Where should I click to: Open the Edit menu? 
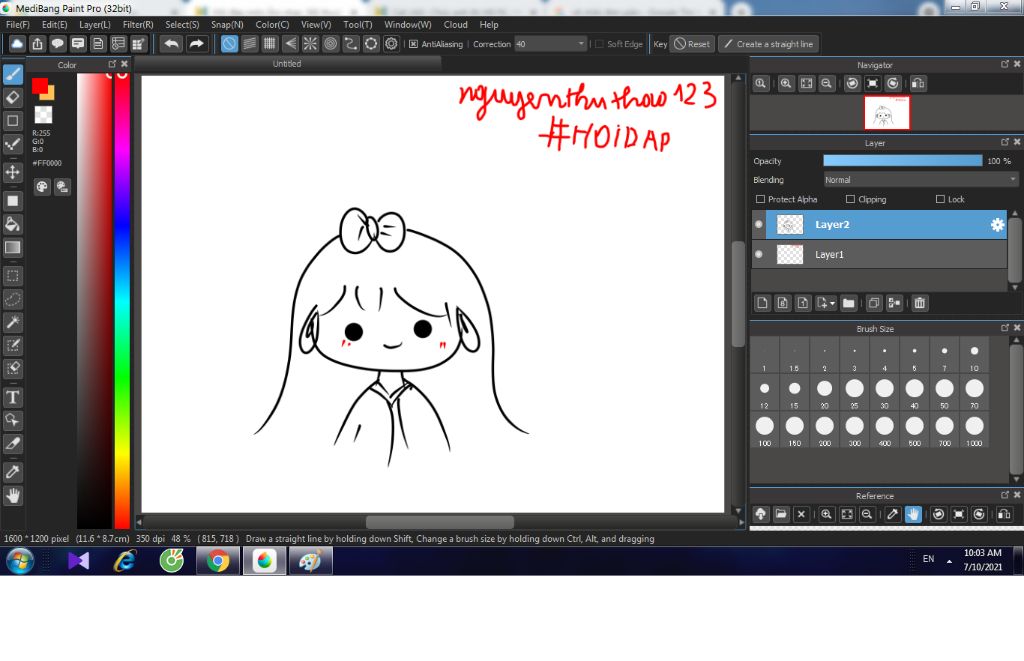54,24
